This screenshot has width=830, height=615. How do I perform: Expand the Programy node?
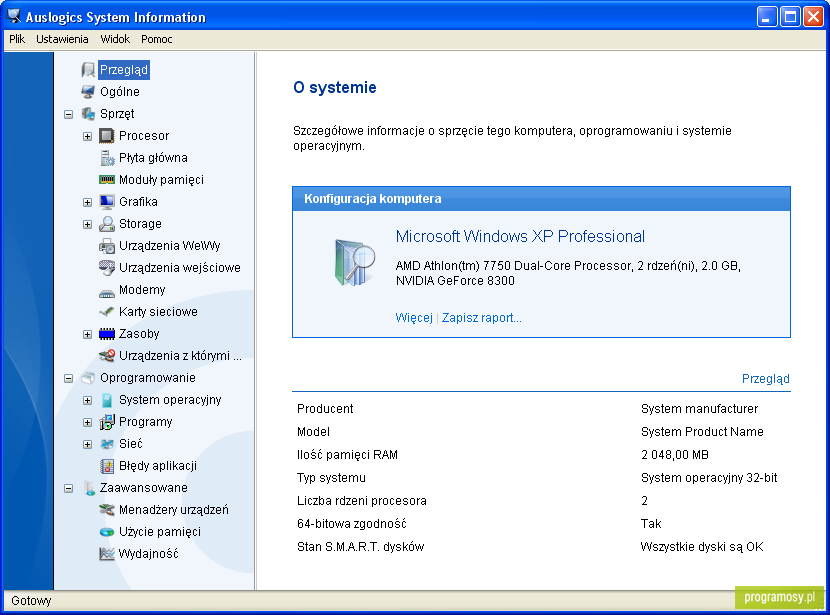pyautogui.click(x=87, y=422)
